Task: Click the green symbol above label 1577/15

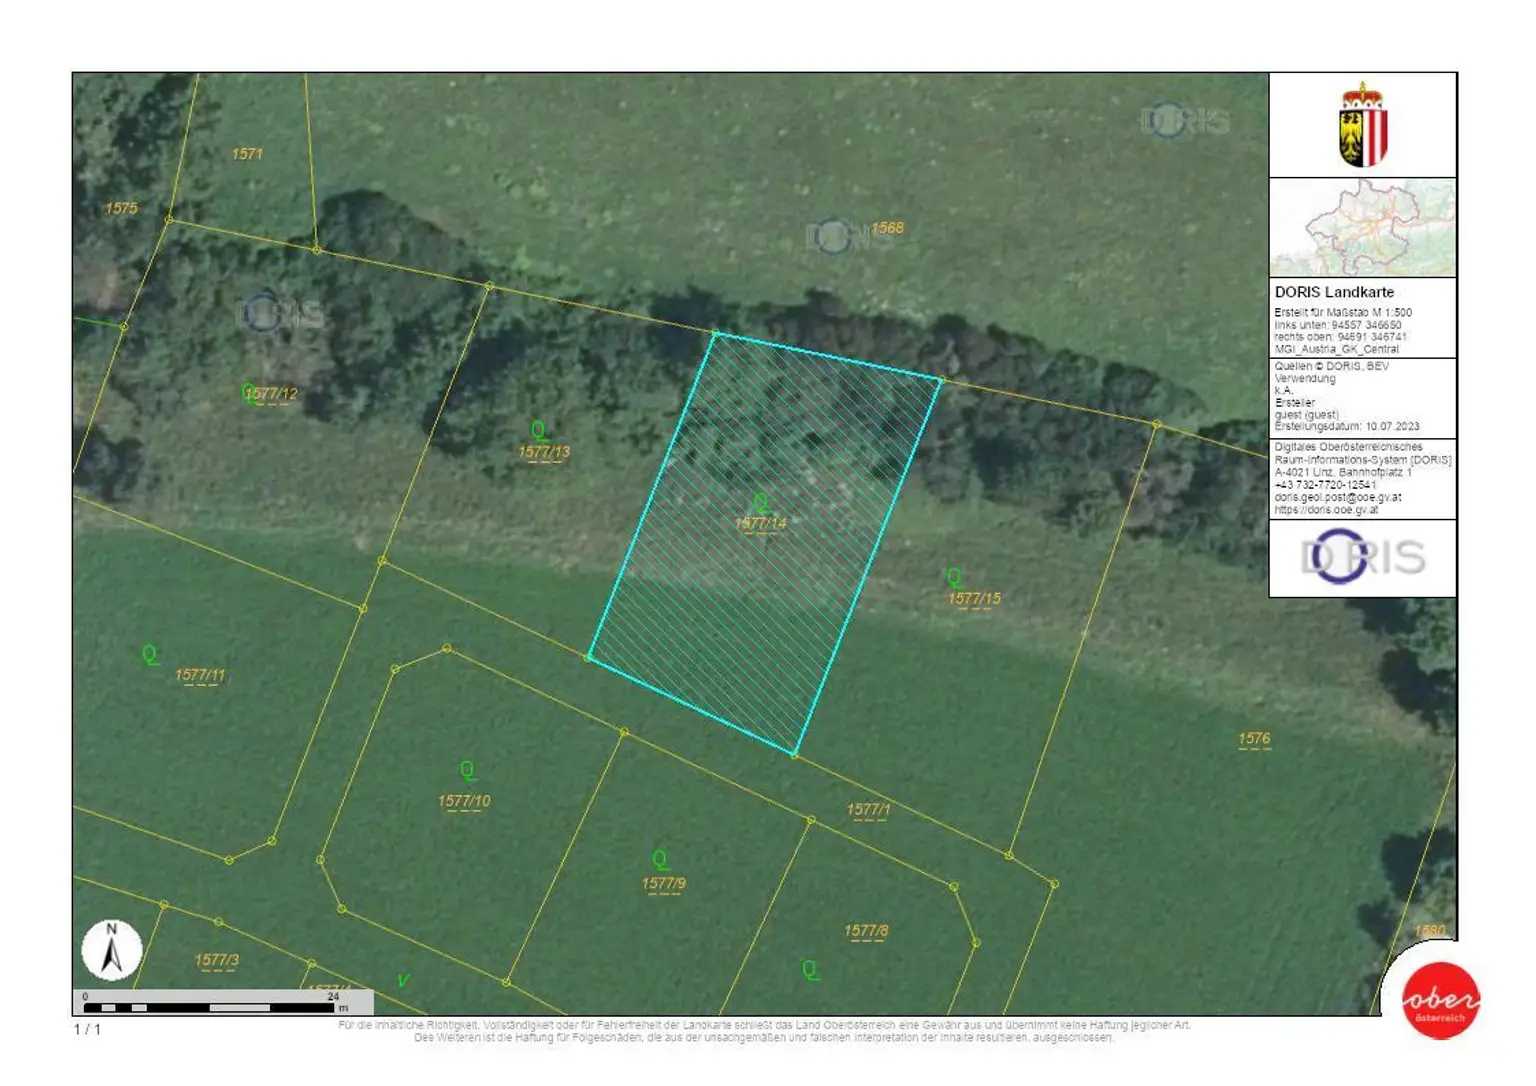Action: [954, 577]
